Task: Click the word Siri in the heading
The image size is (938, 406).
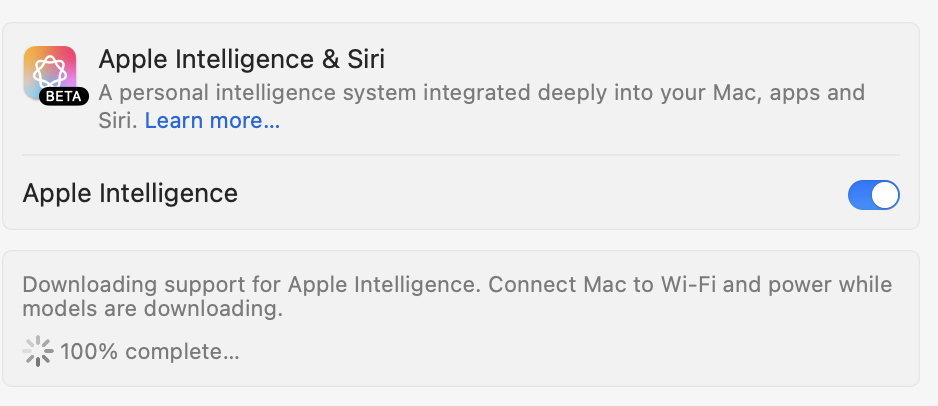Action: point(366,59)
